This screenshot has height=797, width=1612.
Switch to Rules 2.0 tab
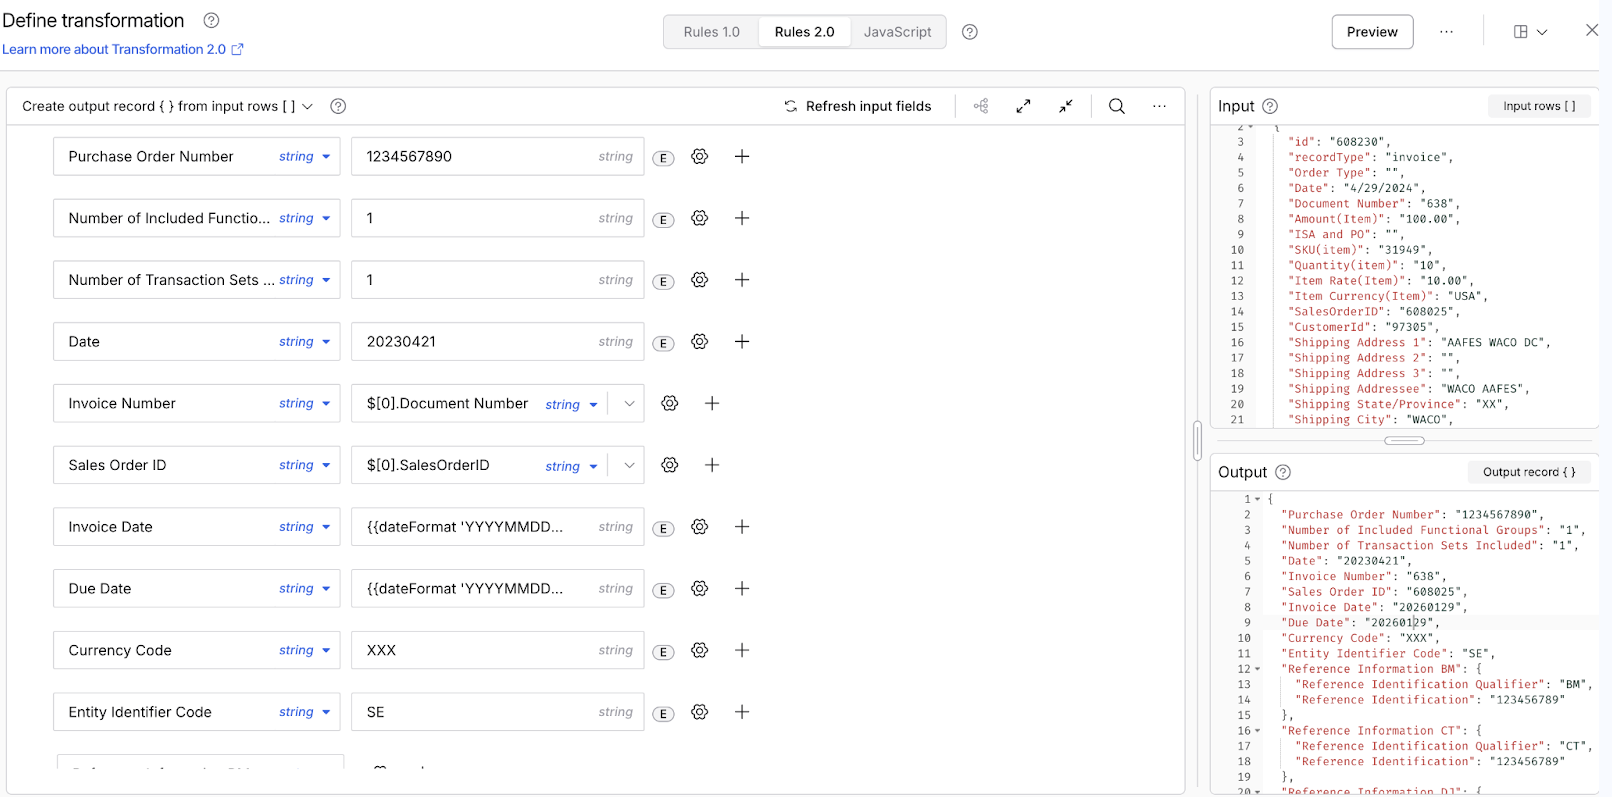(805, 32)
